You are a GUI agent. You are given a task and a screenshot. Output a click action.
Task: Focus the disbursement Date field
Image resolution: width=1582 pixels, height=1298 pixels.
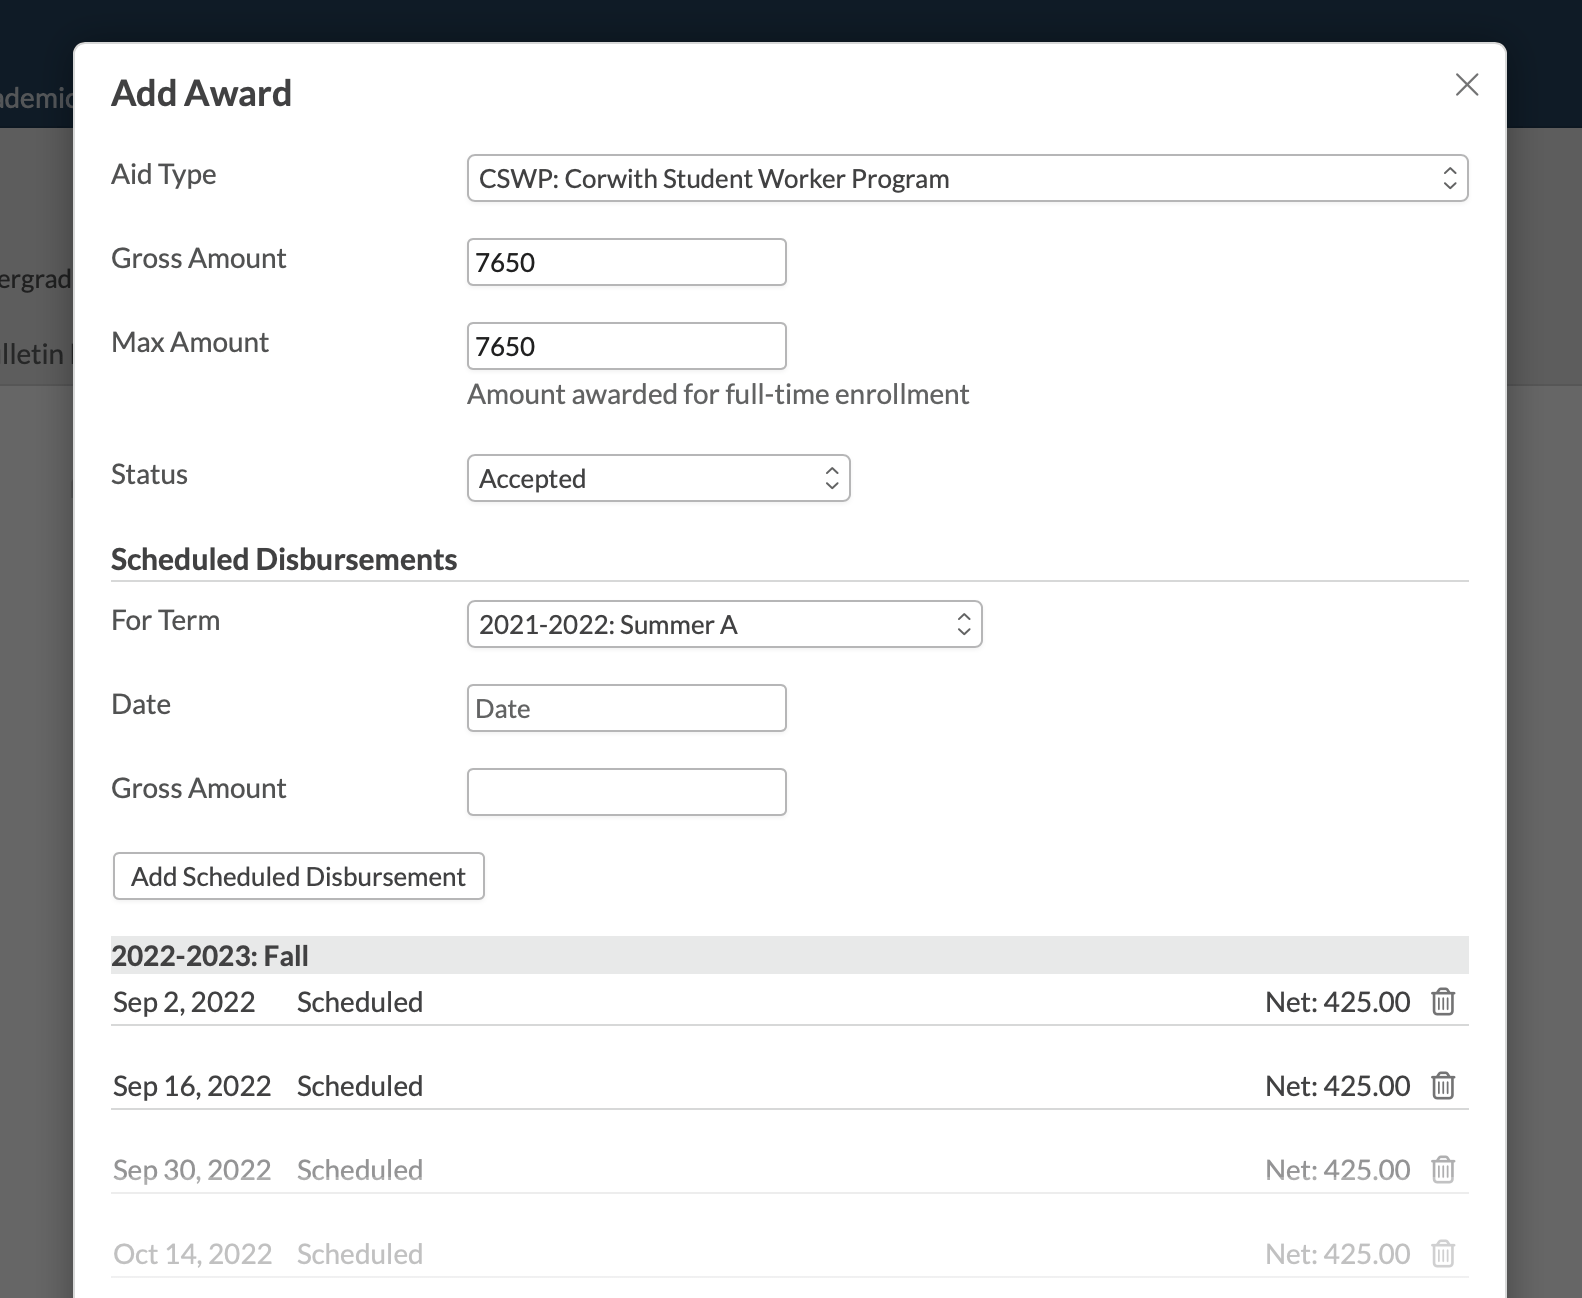(626, 708)
